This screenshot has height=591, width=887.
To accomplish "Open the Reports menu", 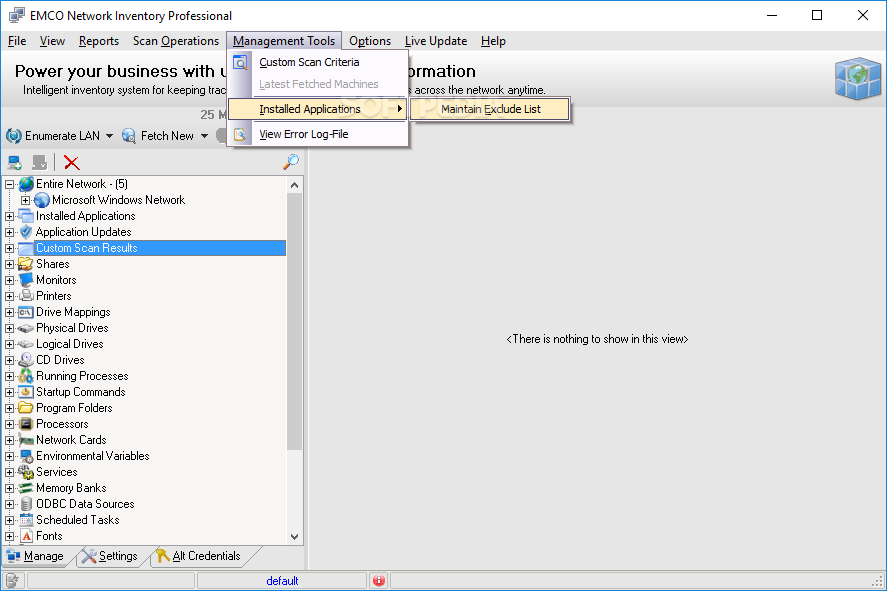I will tap(99, 41).
